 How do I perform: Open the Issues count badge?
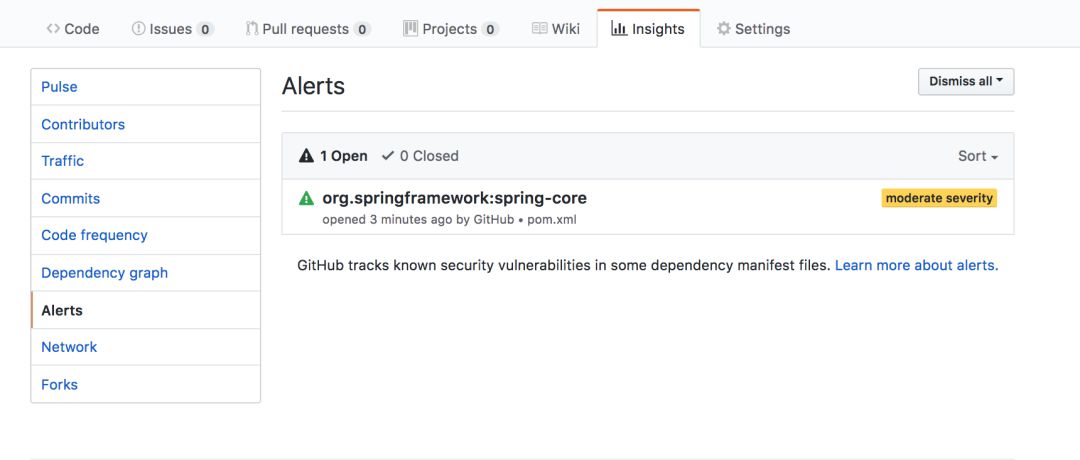205,29
